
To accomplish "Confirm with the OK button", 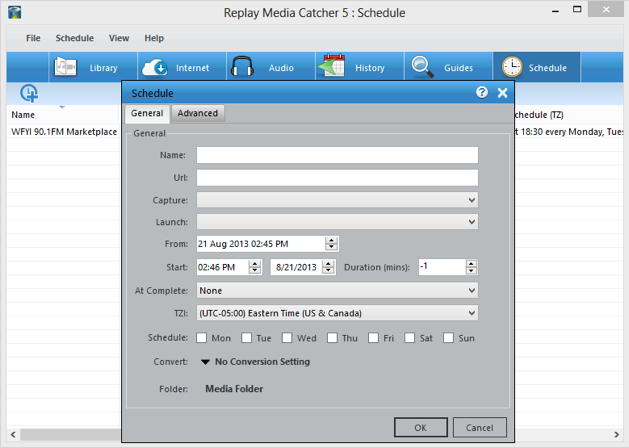I will point(421,428).
